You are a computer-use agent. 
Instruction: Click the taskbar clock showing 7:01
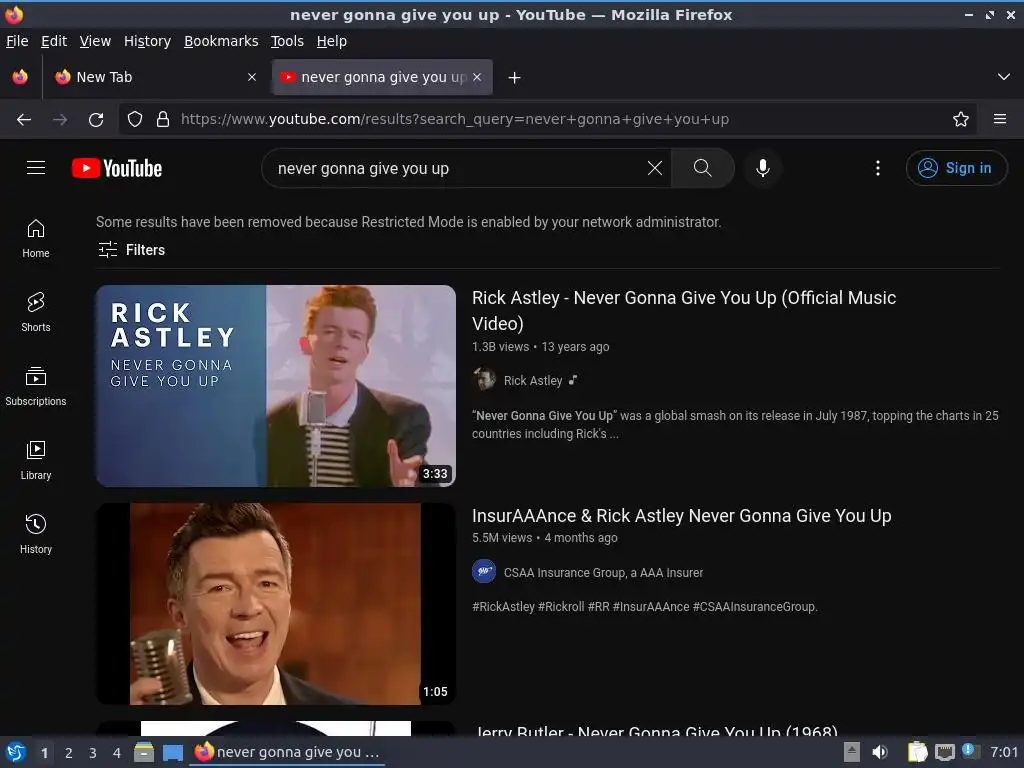tap(1004, 752)
